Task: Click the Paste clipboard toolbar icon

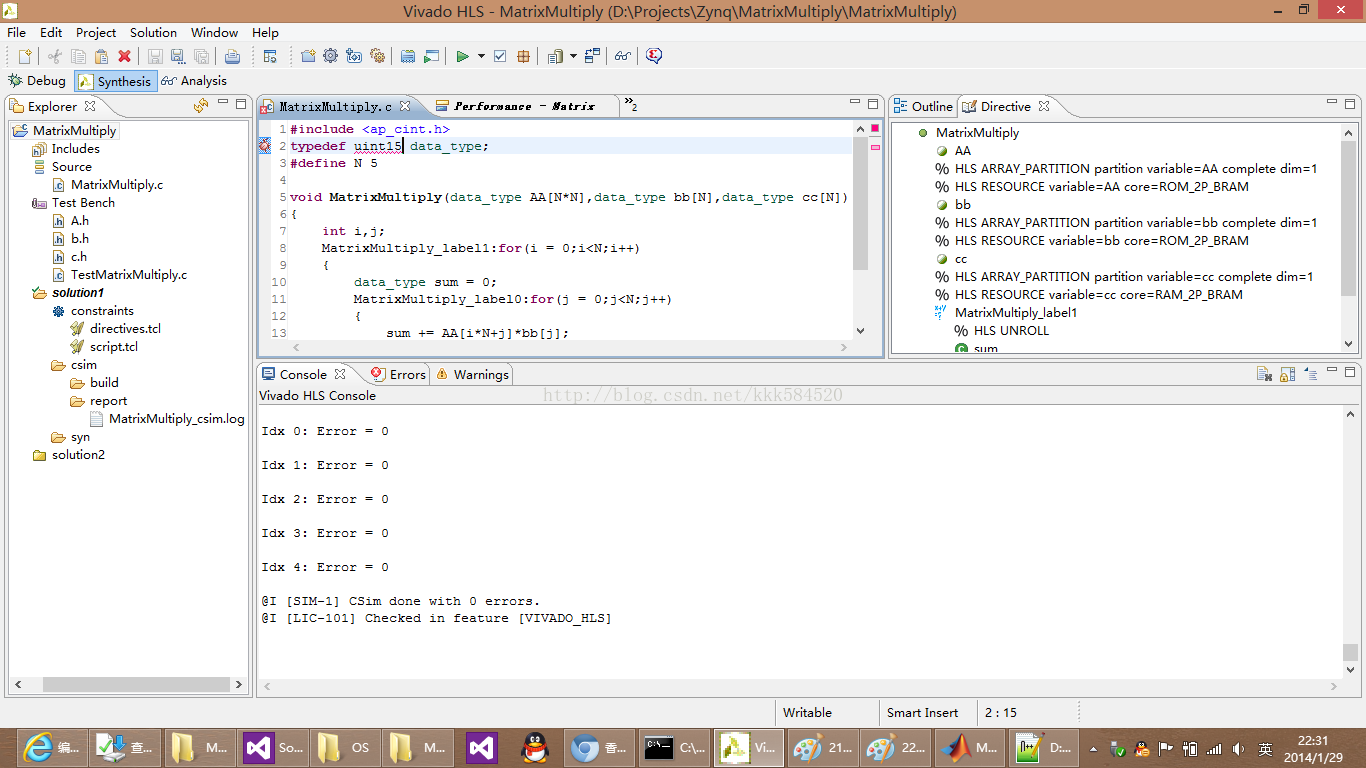Action: pyautogui.click(x=101, y=56)
